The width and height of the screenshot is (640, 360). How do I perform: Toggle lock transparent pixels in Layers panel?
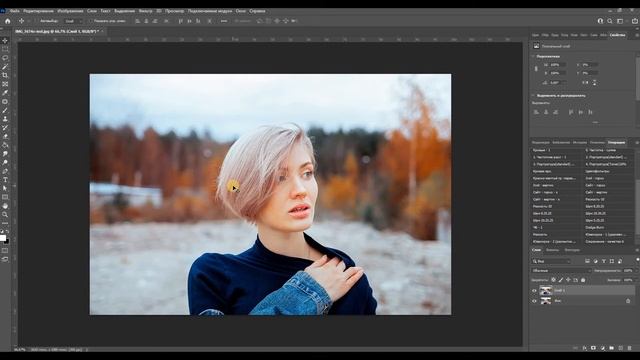[553, 280]
